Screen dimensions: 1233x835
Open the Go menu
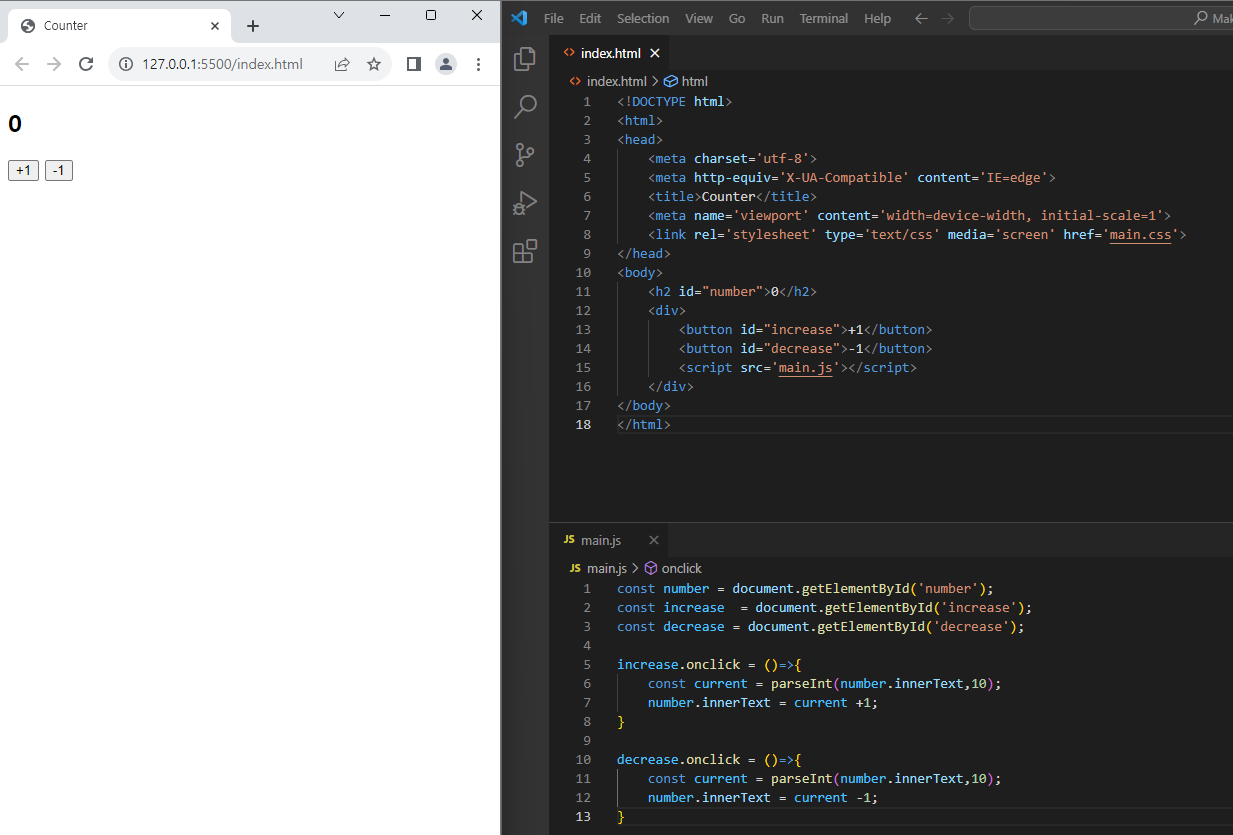(x=737, y=18)
